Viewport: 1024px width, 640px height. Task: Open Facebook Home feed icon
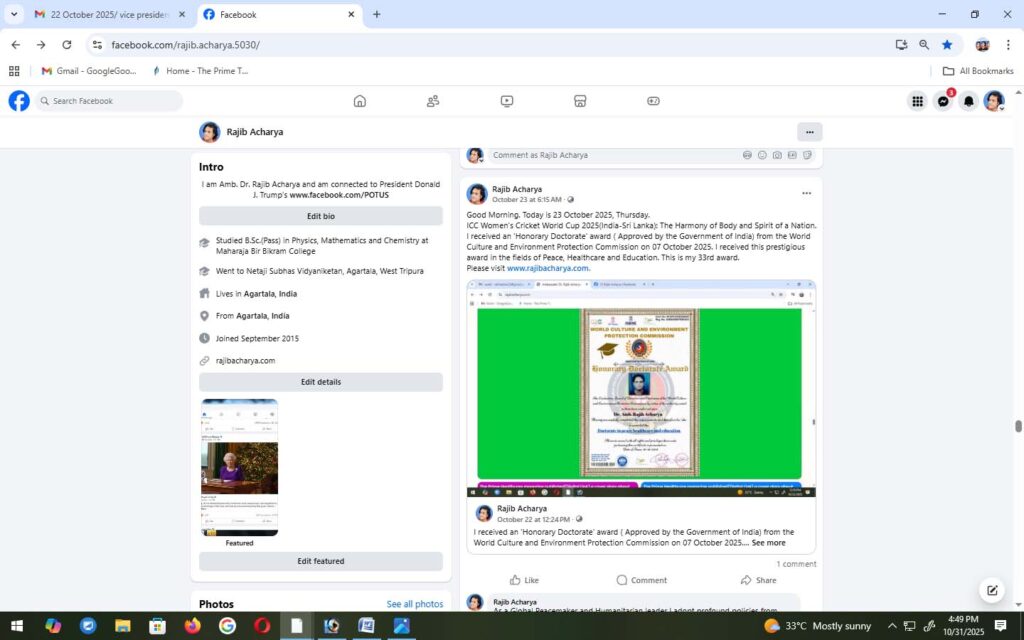click(x=360, y=101)
